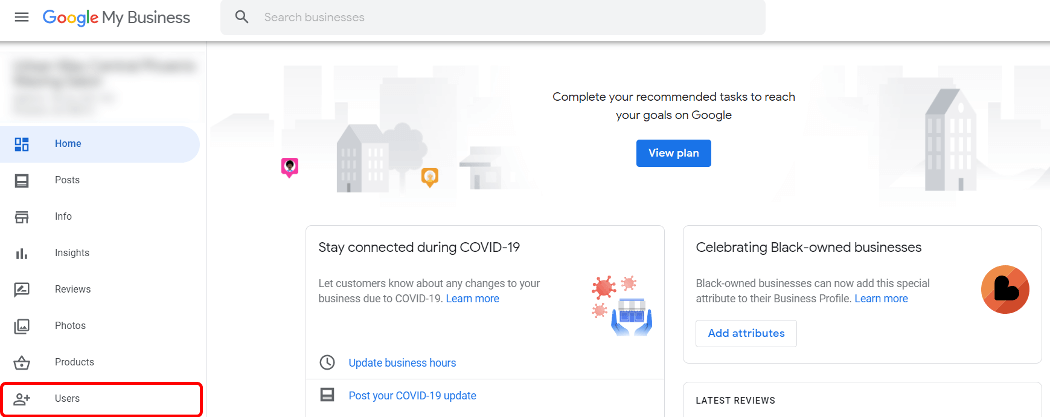The image size is (1052, 418).
Task: Click the Celebrating Black-owned businesses heading
Action: (x=808, y=248)
